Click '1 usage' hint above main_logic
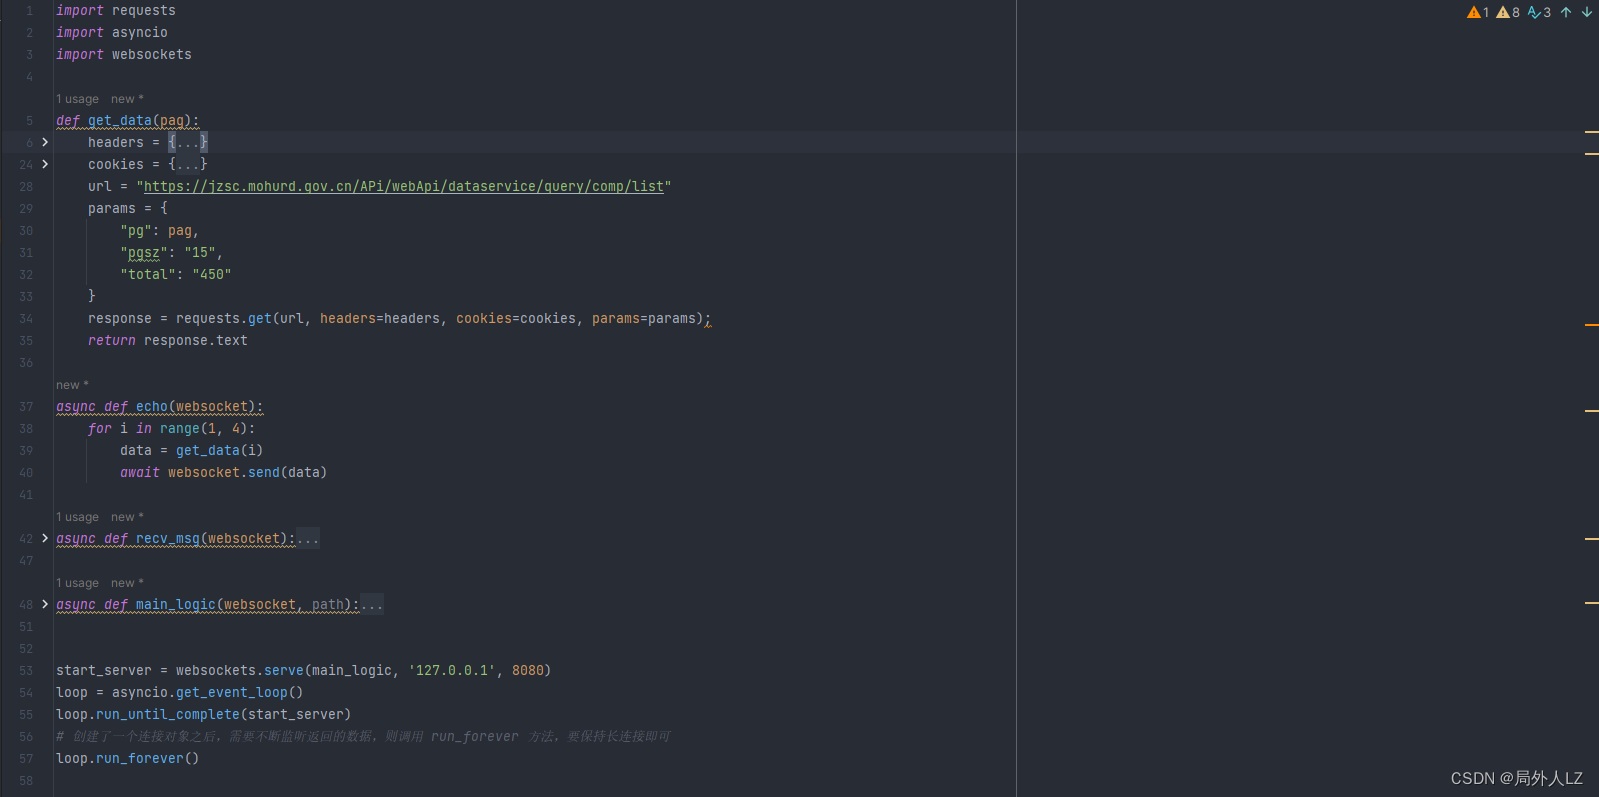Viewport: 1599px width, 797px height. pyautogui.click(x=77, y=583)
